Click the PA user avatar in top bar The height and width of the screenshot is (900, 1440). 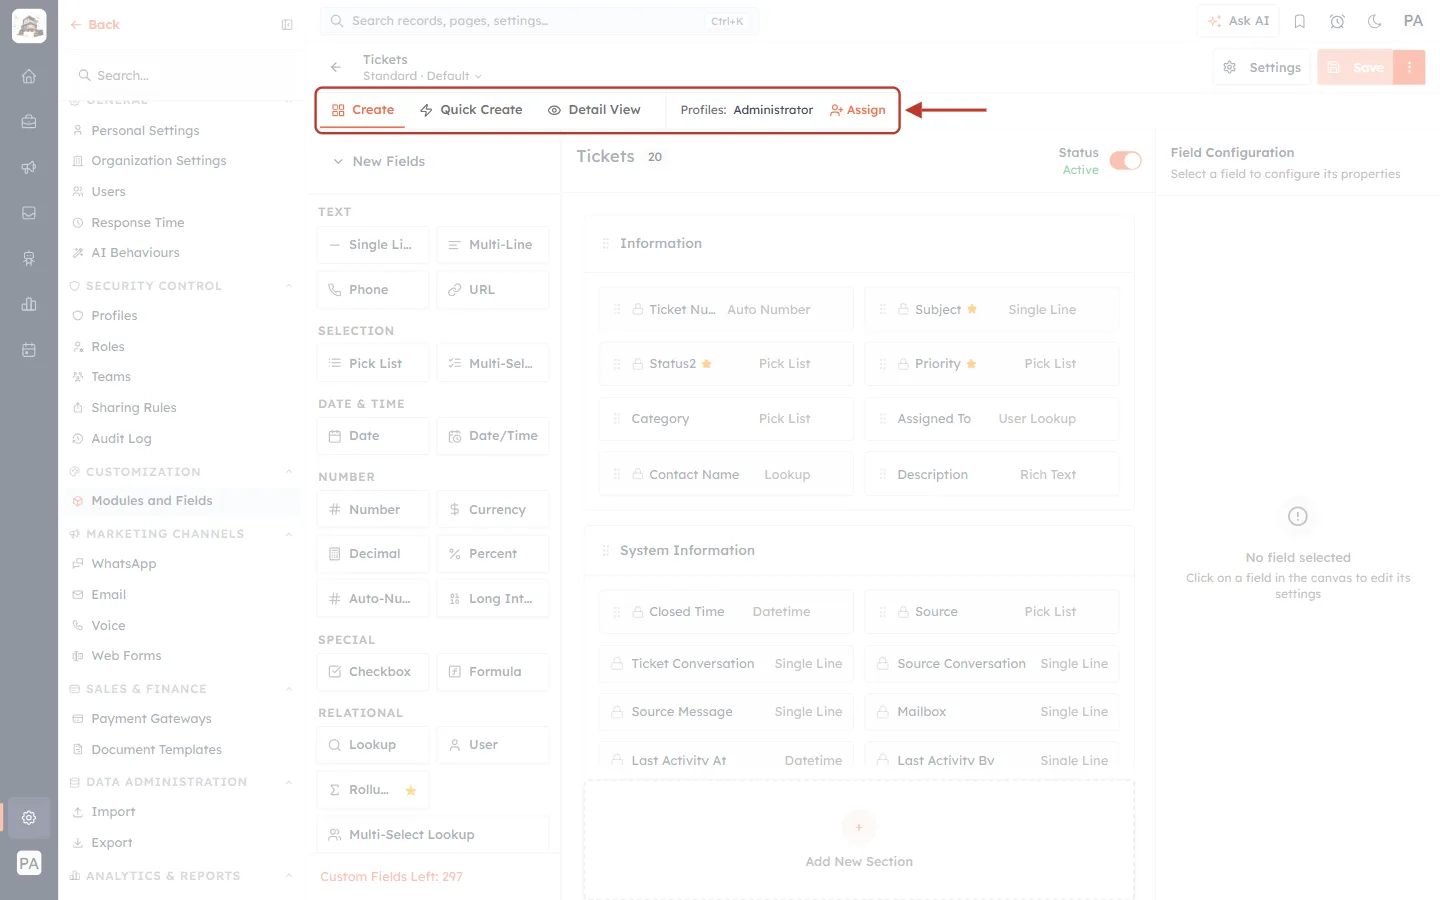coord(1413,21)
